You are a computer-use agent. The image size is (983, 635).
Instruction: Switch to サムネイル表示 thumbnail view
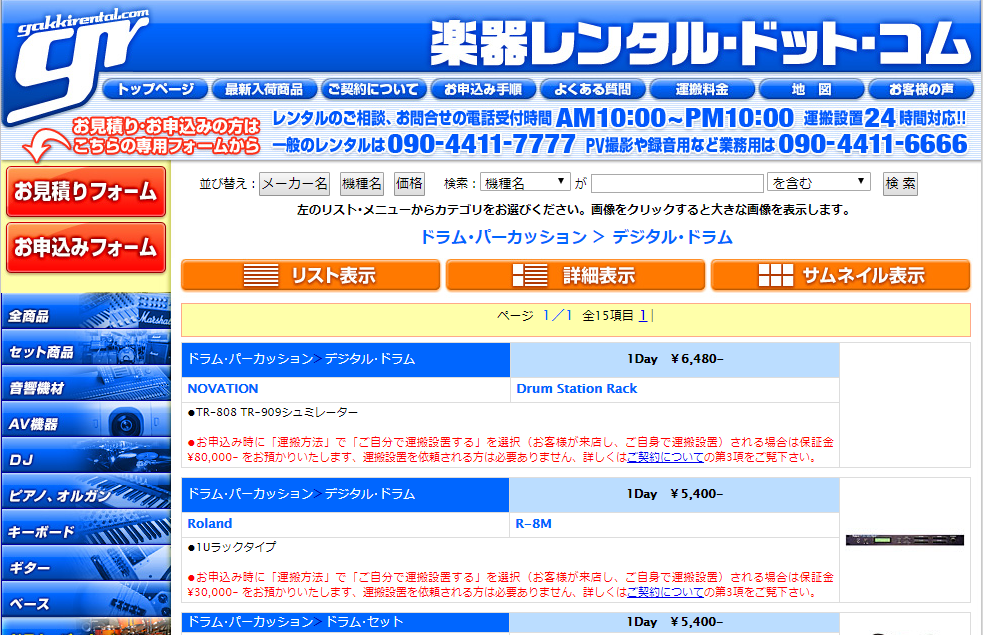coord(840,276)
